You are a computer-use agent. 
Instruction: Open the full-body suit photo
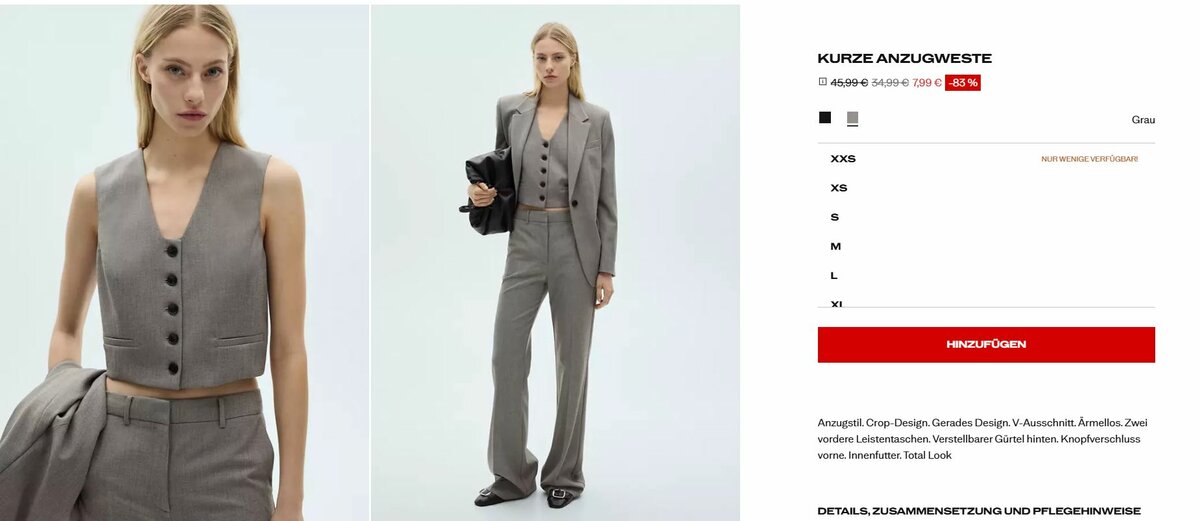coord(556,262)
